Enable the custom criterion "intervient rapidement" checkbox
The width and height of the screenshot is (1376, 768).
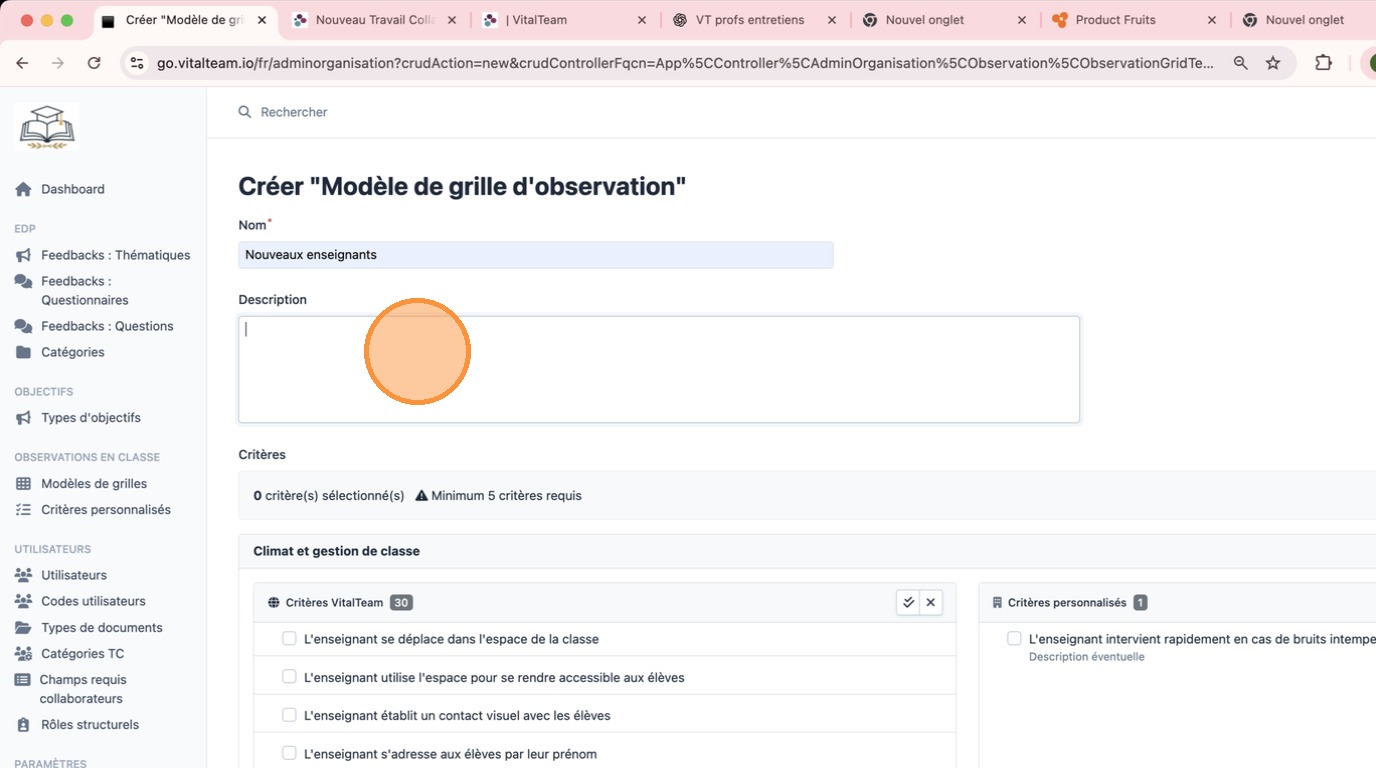click(1014, 639)
